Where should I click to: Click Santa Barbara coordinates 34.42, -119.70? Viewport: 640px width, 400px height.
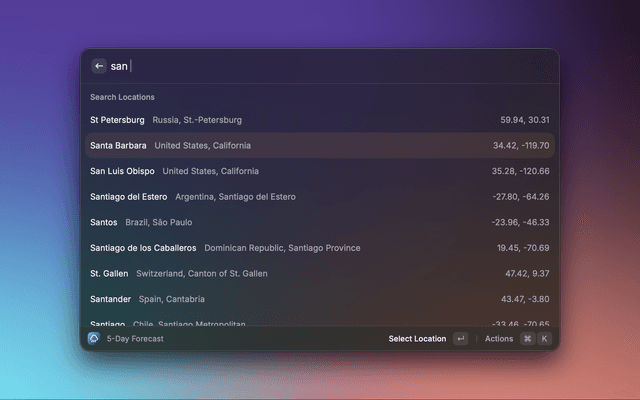pyautogui.click(x=520, y=145)
